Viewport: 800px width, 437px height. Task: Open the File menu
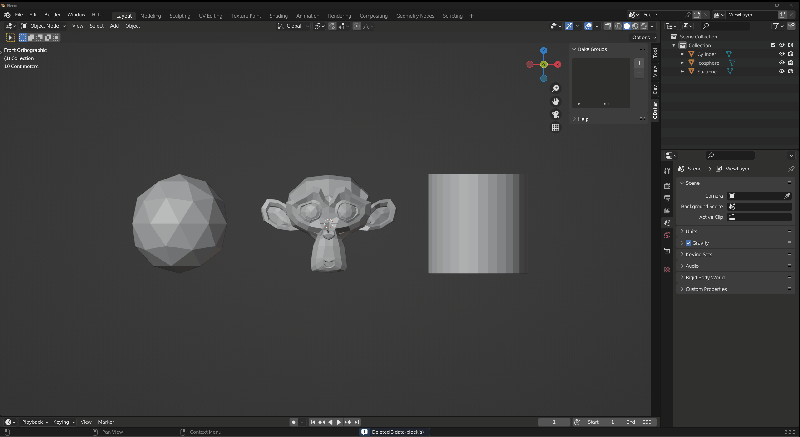click(x=19, y=15)
